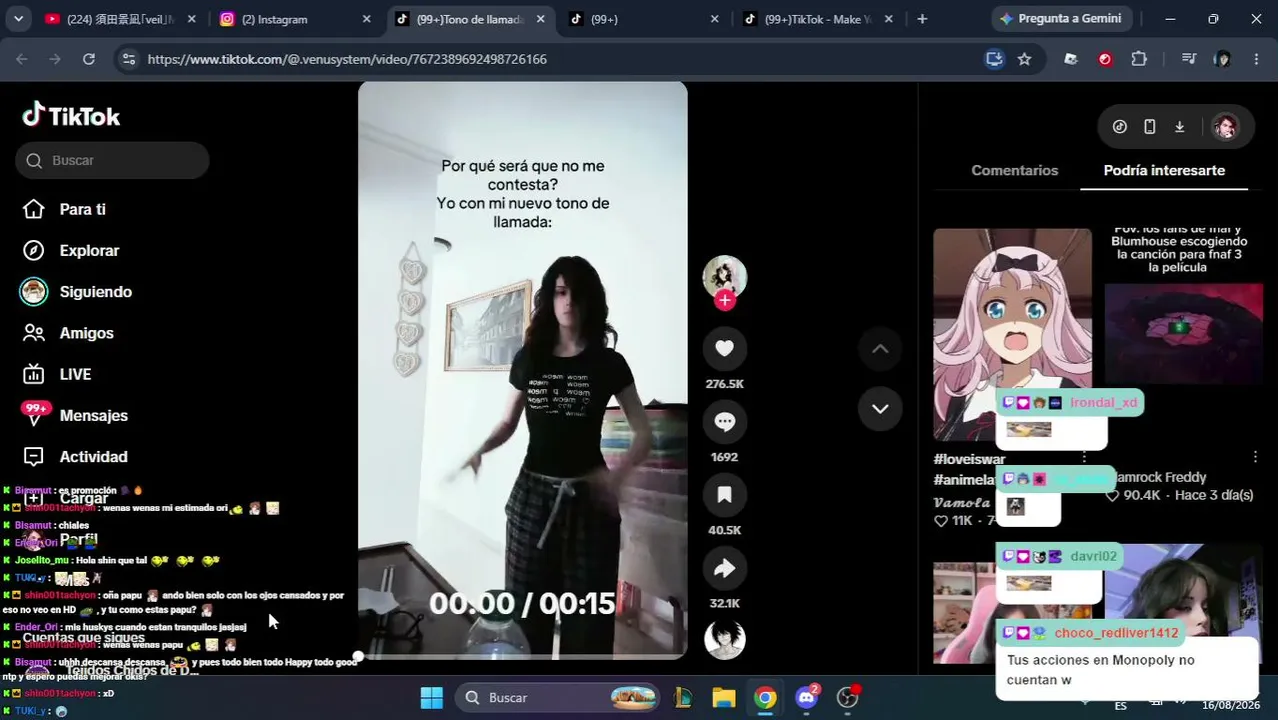Seek on the video progress bar
The image size is (1278, 720).
[522, 656]
